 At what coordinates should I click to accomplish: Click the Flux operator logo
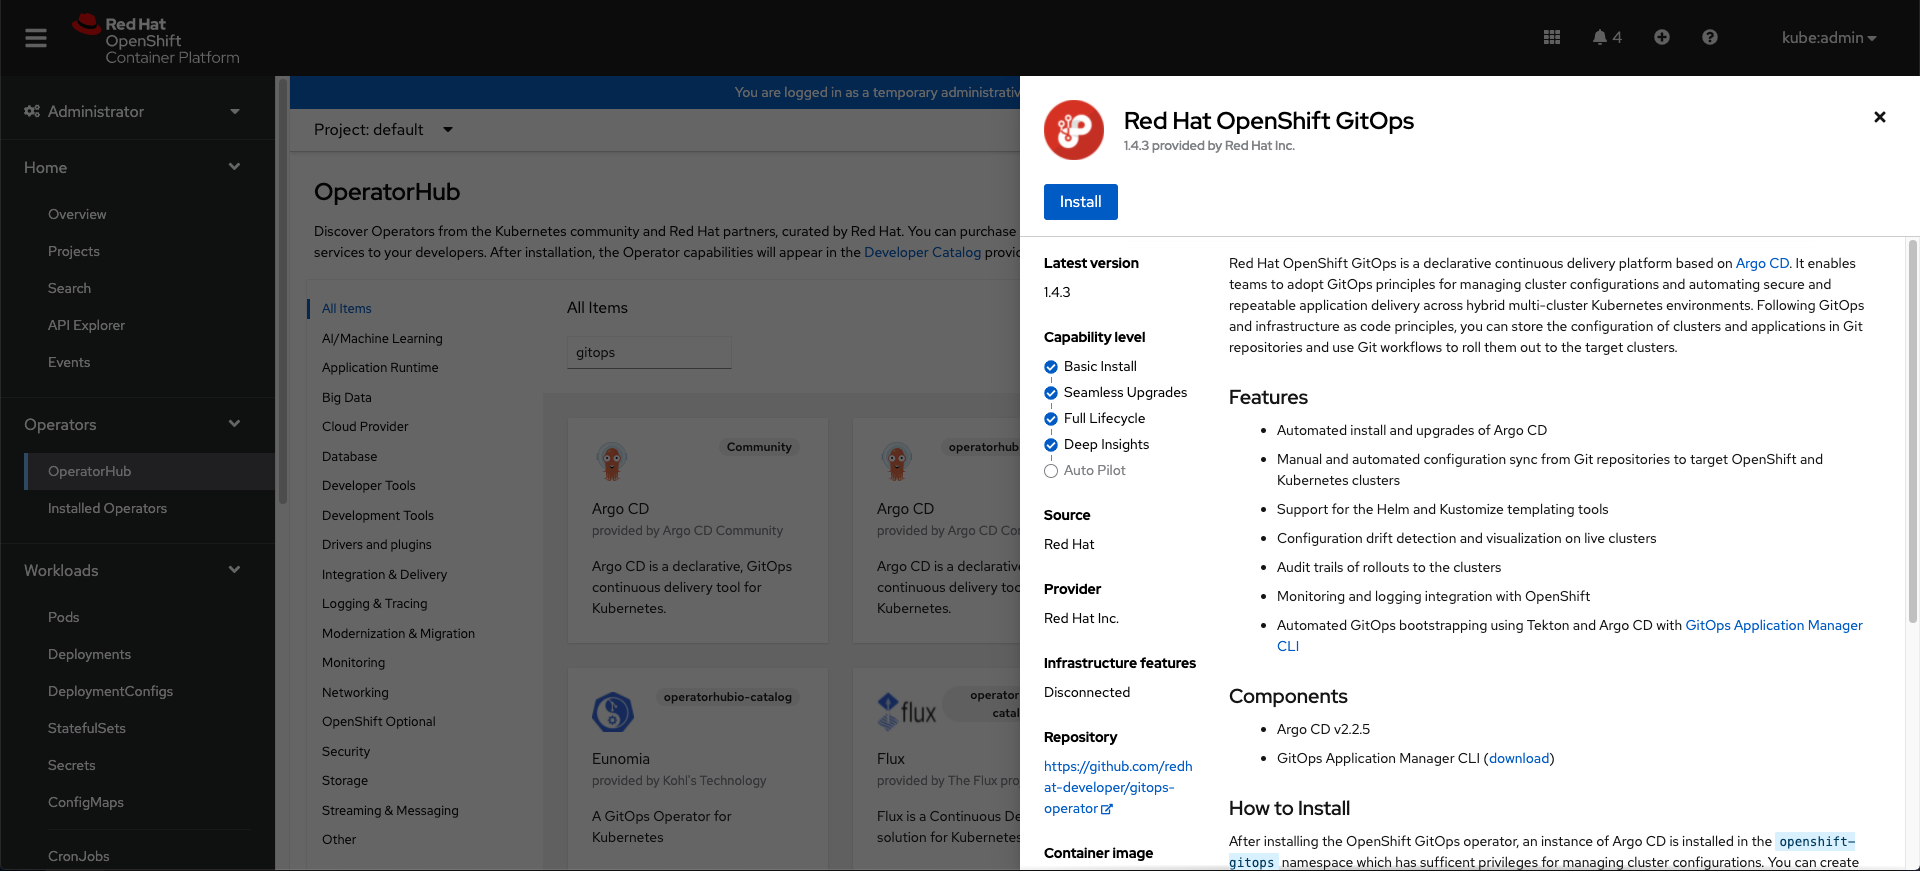click(x=906, y=711)
